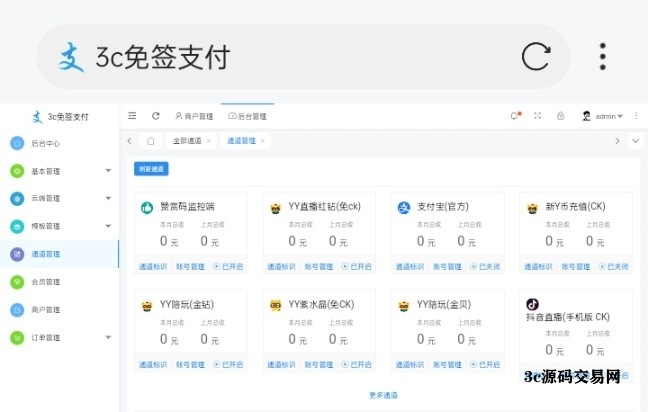Open 会员管理 in the sidebar
This screenshot has width=648, height=412.
click(59, 282)
